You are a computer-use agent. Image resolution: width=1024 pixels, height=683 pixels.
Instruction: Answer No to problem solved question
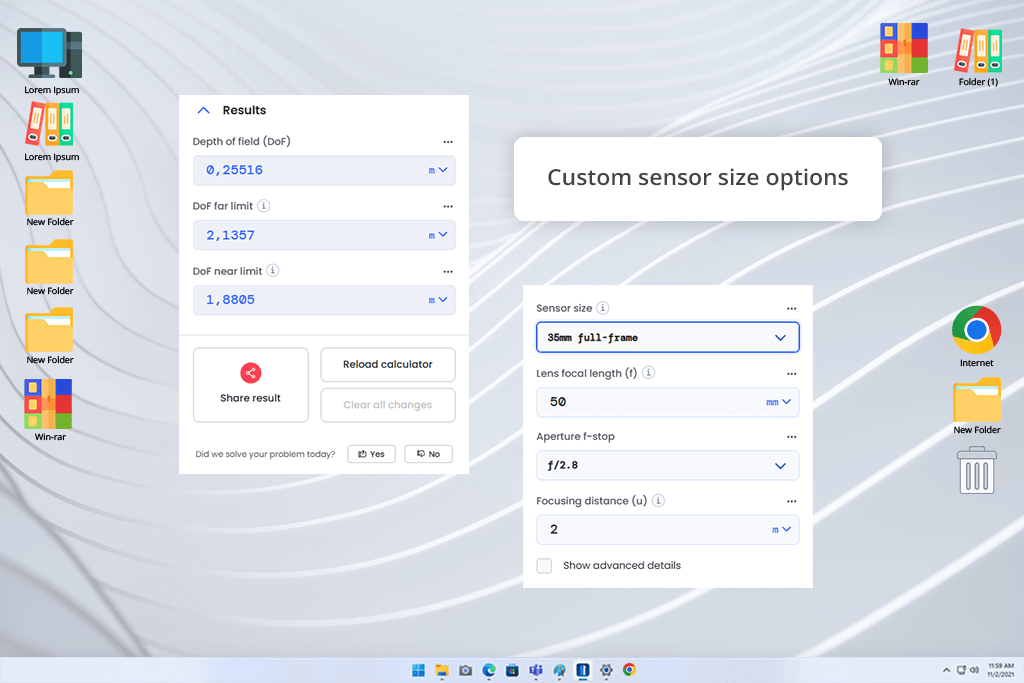[x=428, y=454]
